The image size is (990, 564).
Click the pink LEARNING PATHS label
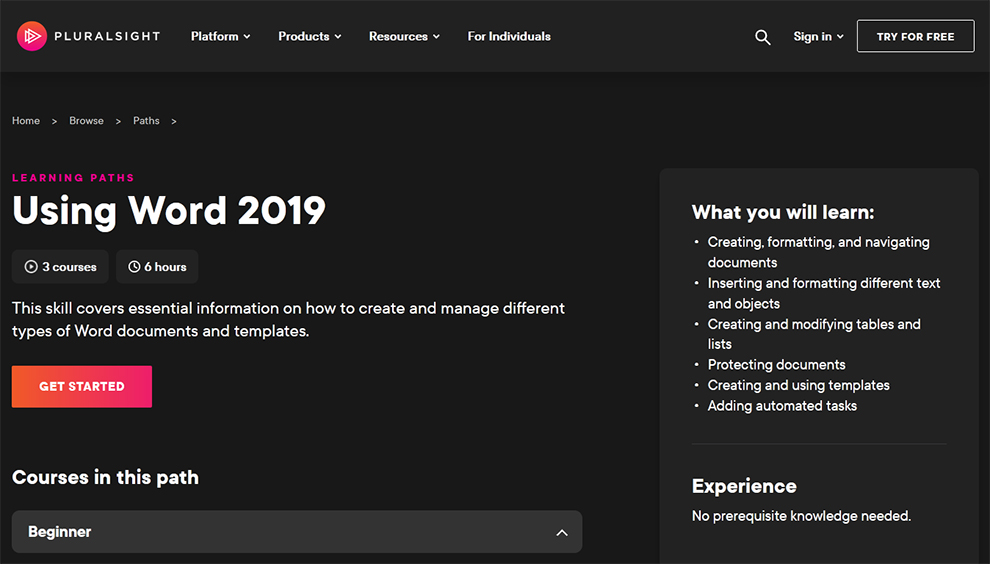(x=73, y=178)
